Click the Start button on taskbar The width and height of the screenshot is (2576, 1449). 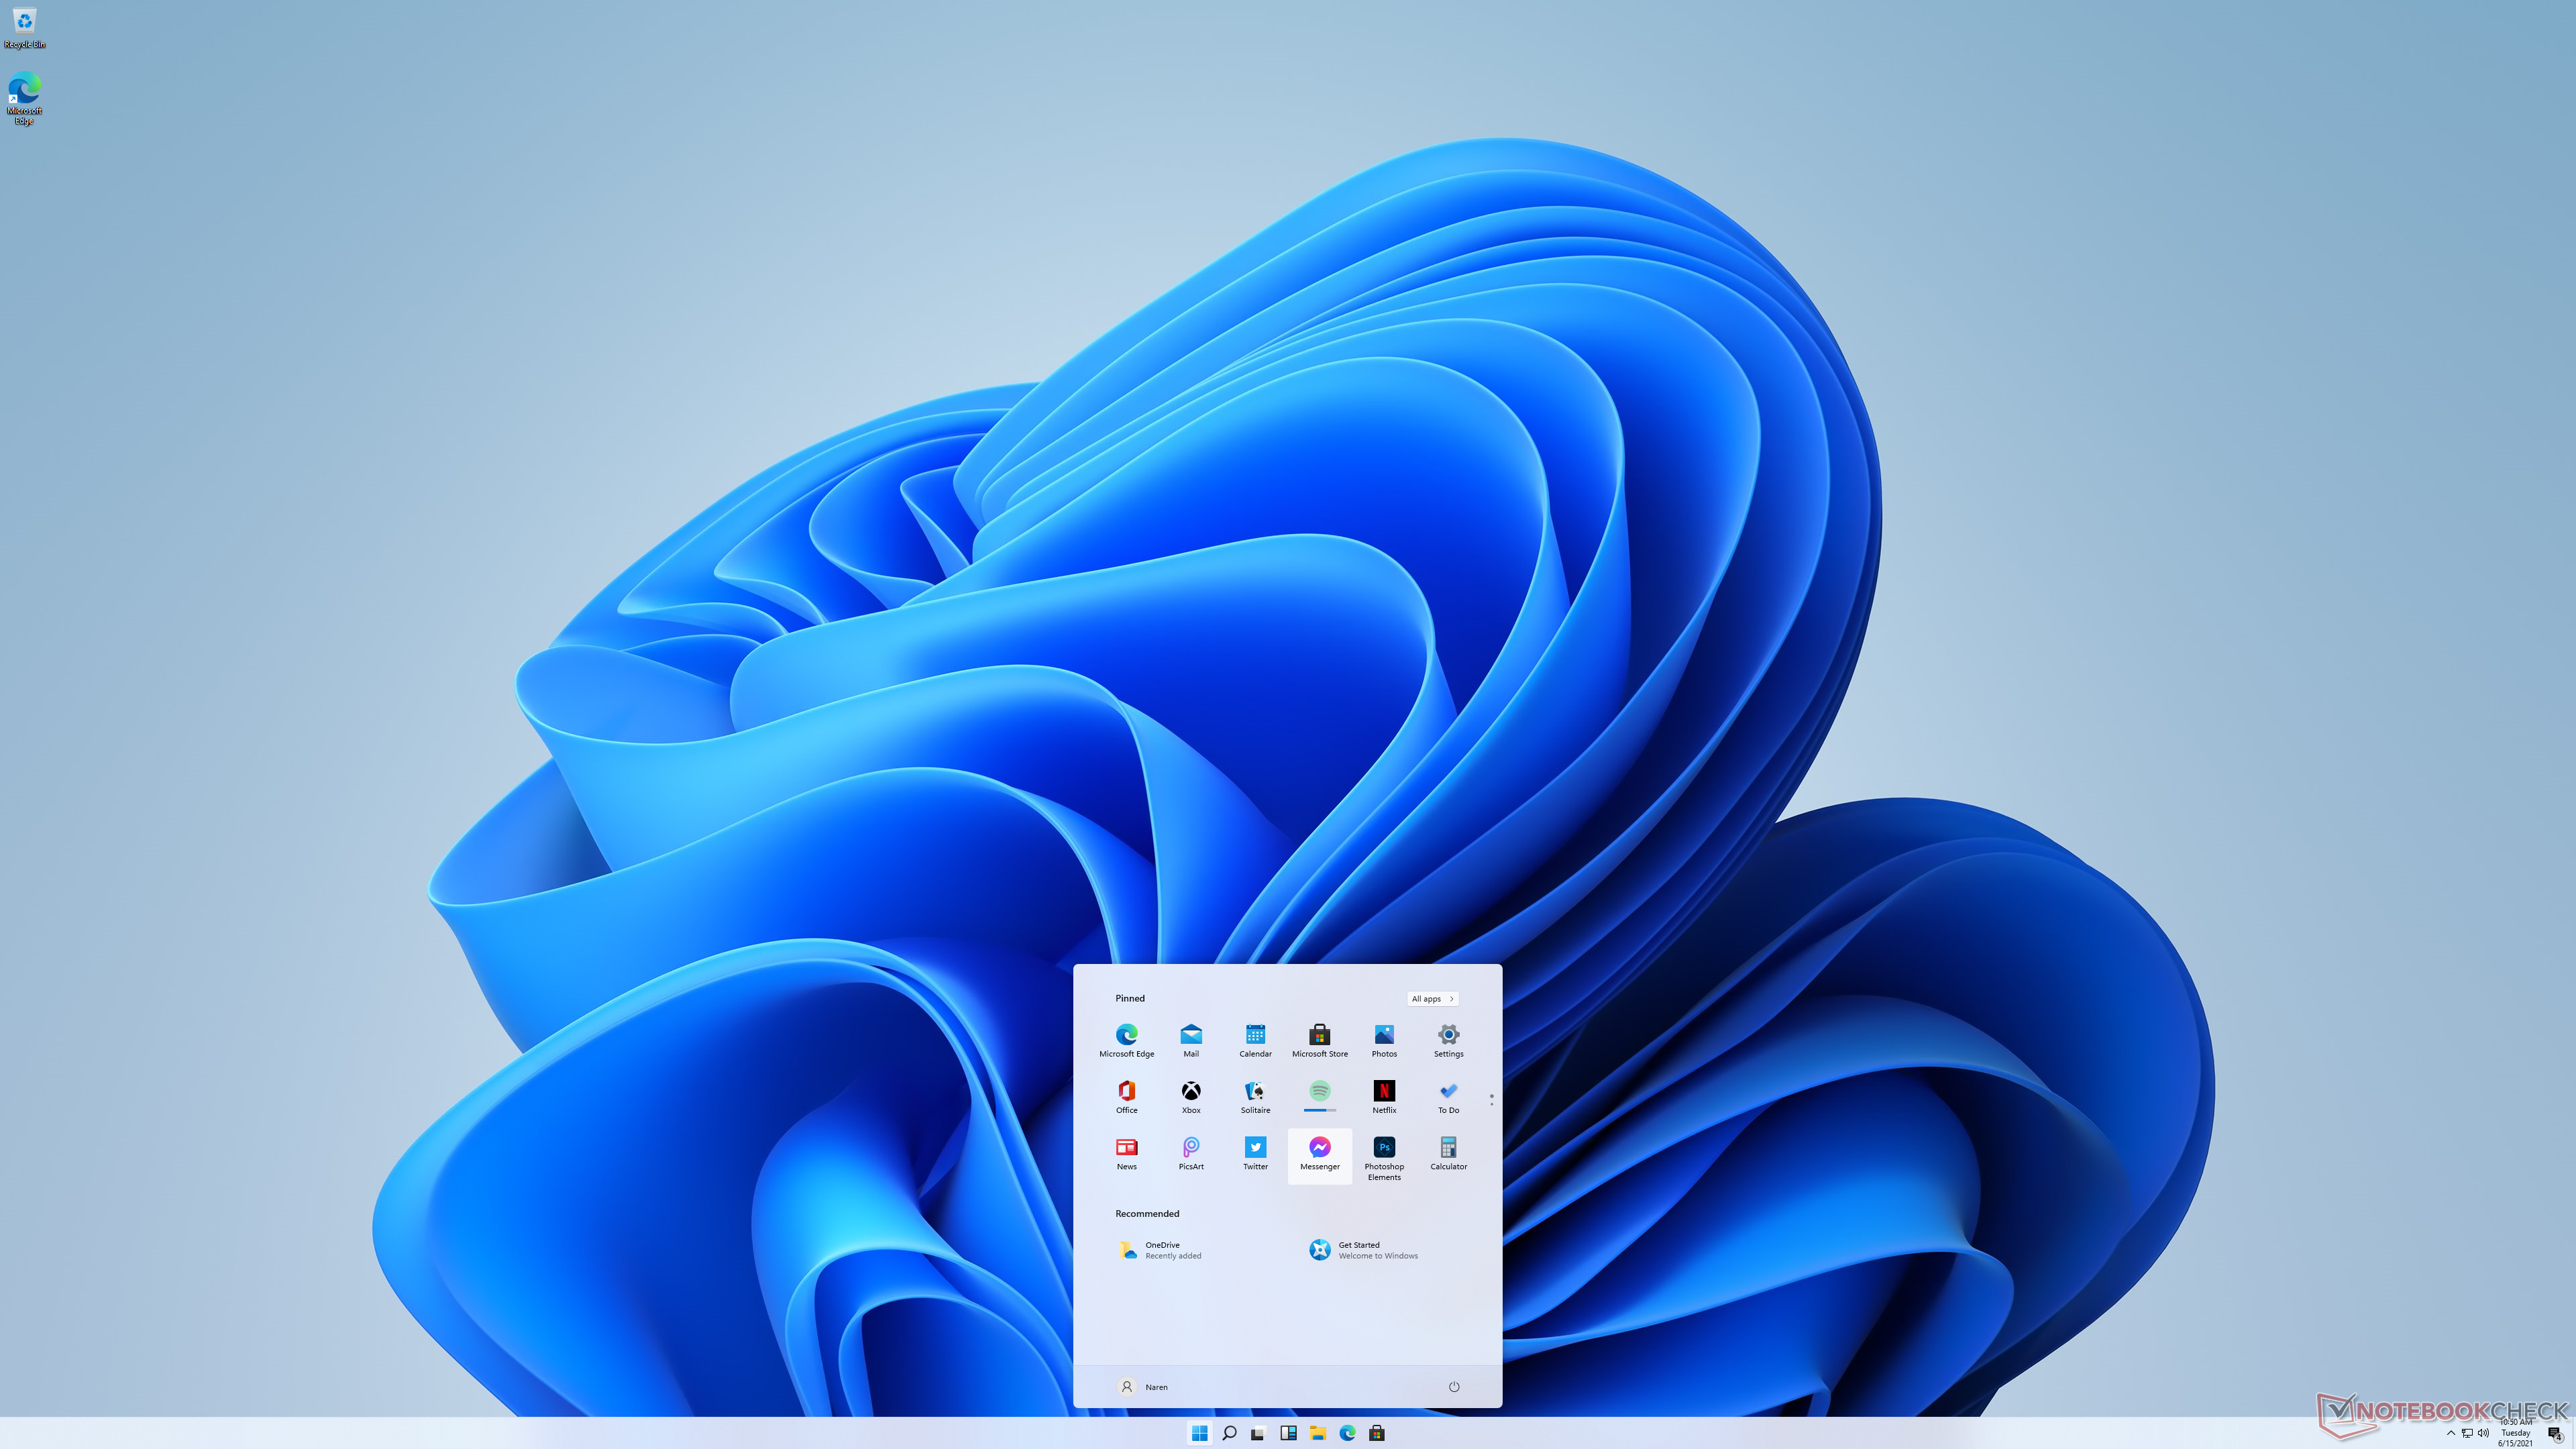[x=1197, y=1433]
